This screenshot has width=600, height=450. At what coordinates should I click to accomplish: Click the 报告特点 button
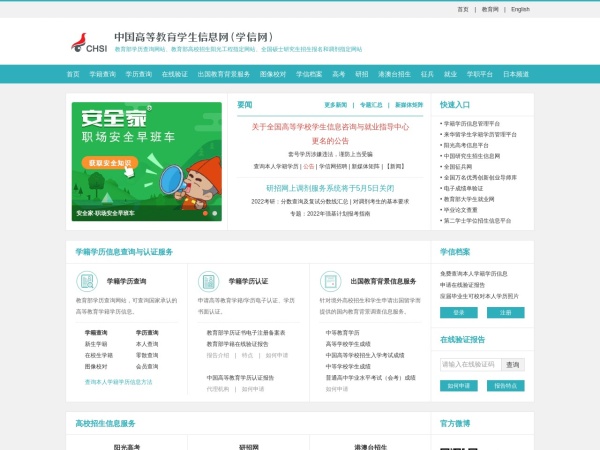pos(505,385)
